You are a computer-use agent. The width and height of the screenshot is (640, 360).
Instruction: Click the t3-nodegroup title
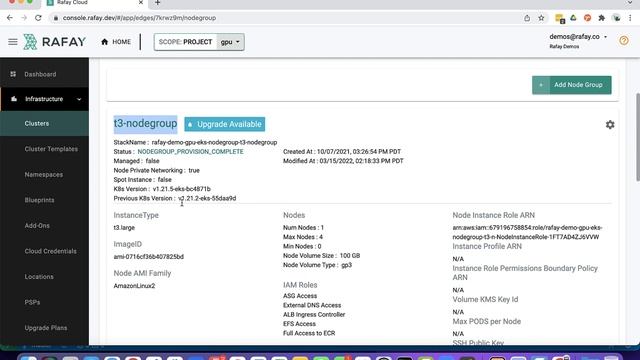point(145,123)
